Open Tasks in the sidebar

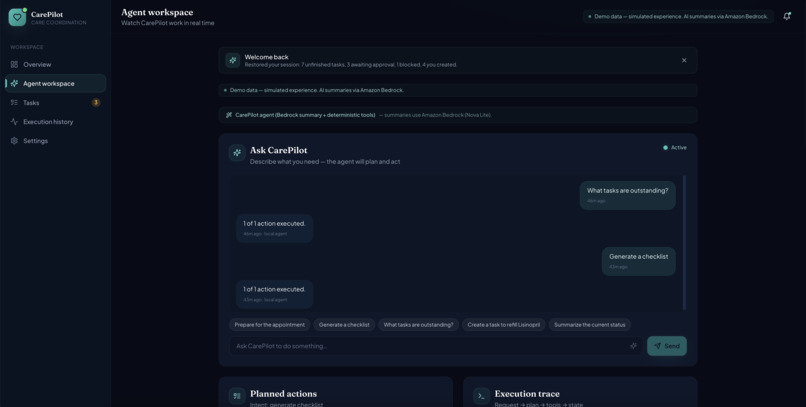56,103
